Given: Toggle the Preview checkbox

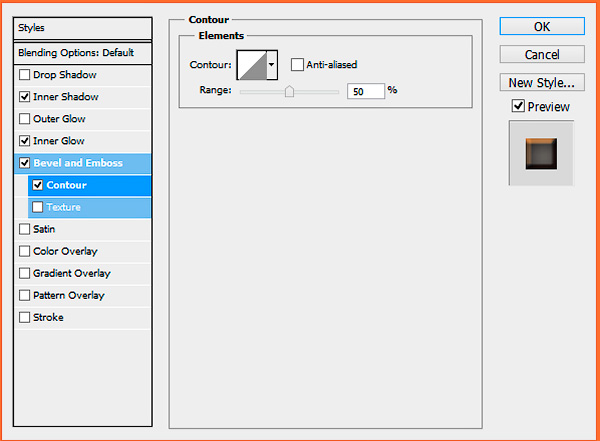Looking at the screenshot, I should coord(518,106).
